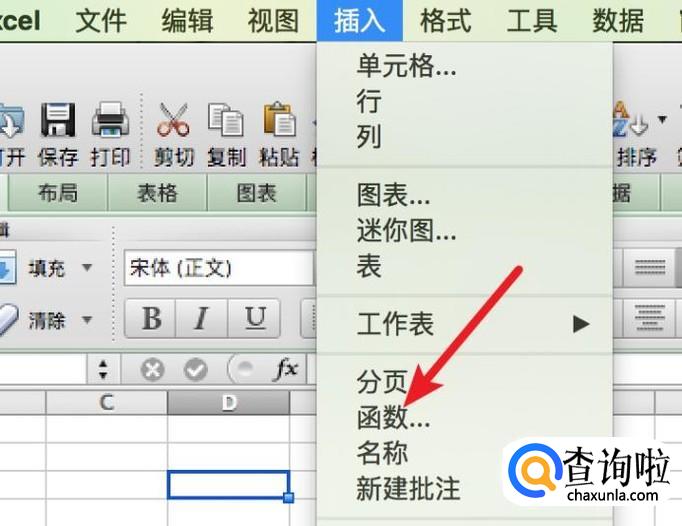Click the Sort (排序) A-Z icon
This screenshot has width=682, height=526.
630,120
